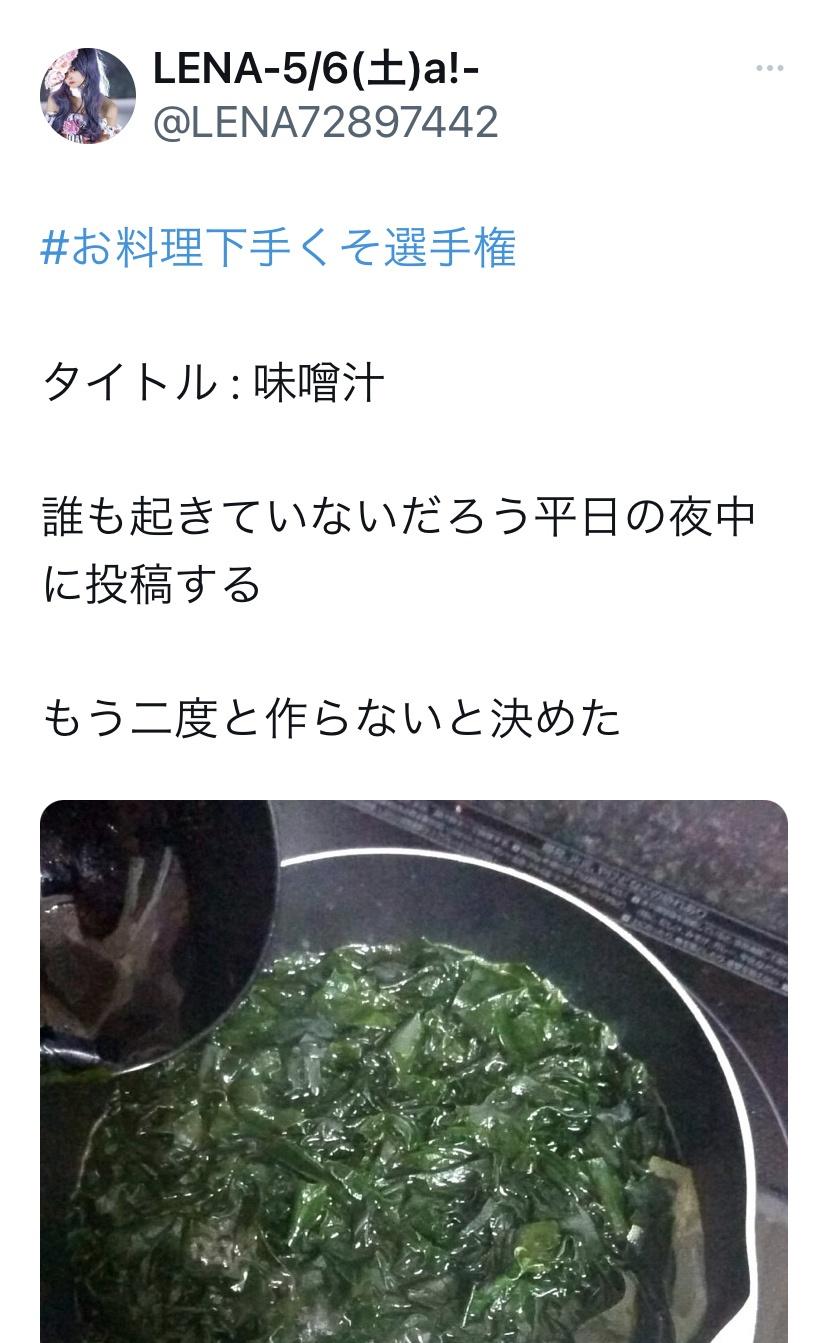This screenshot has height=1343, width=828.
Task: Click the text line に投稿する
Action: 152,585
